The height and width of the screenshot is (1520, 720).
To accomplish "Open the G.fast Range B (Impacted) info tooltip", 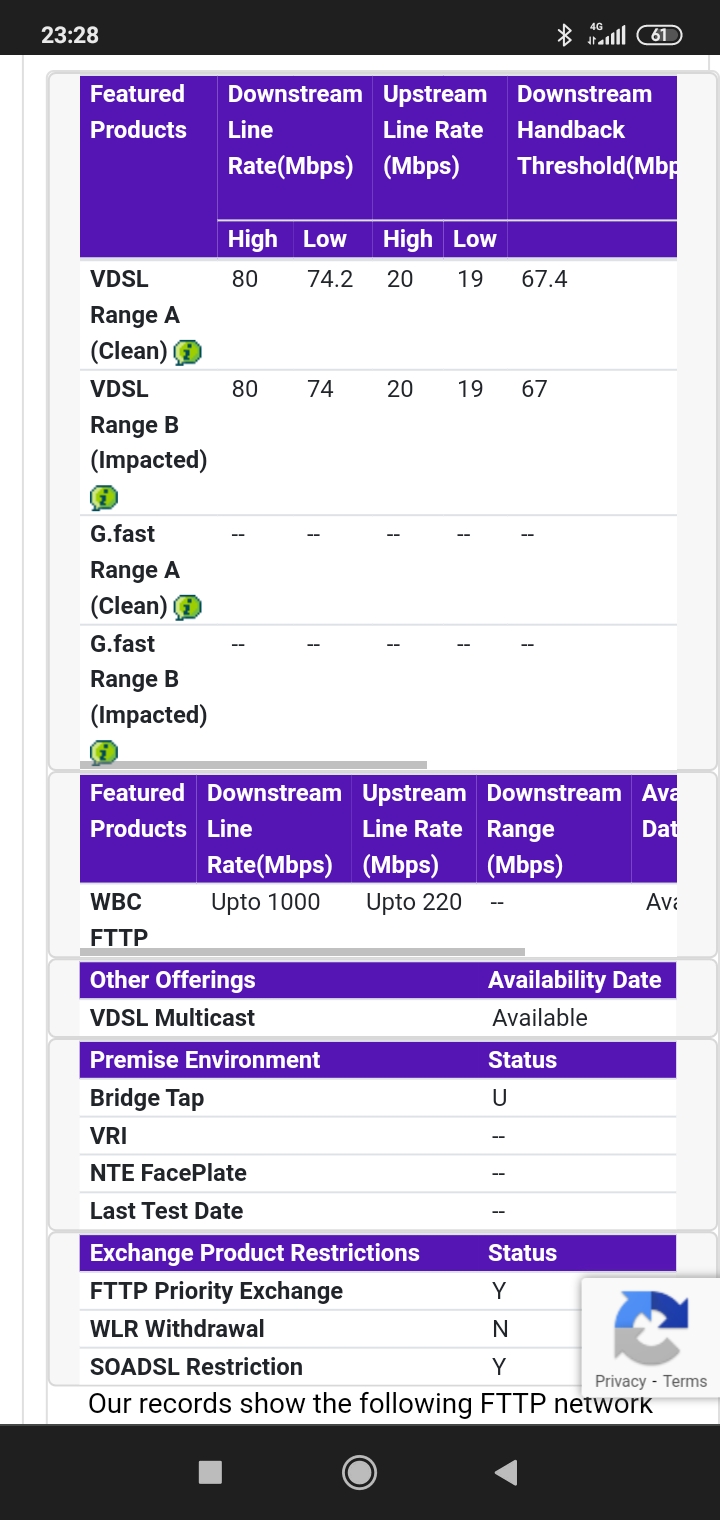I will (104, 752).
